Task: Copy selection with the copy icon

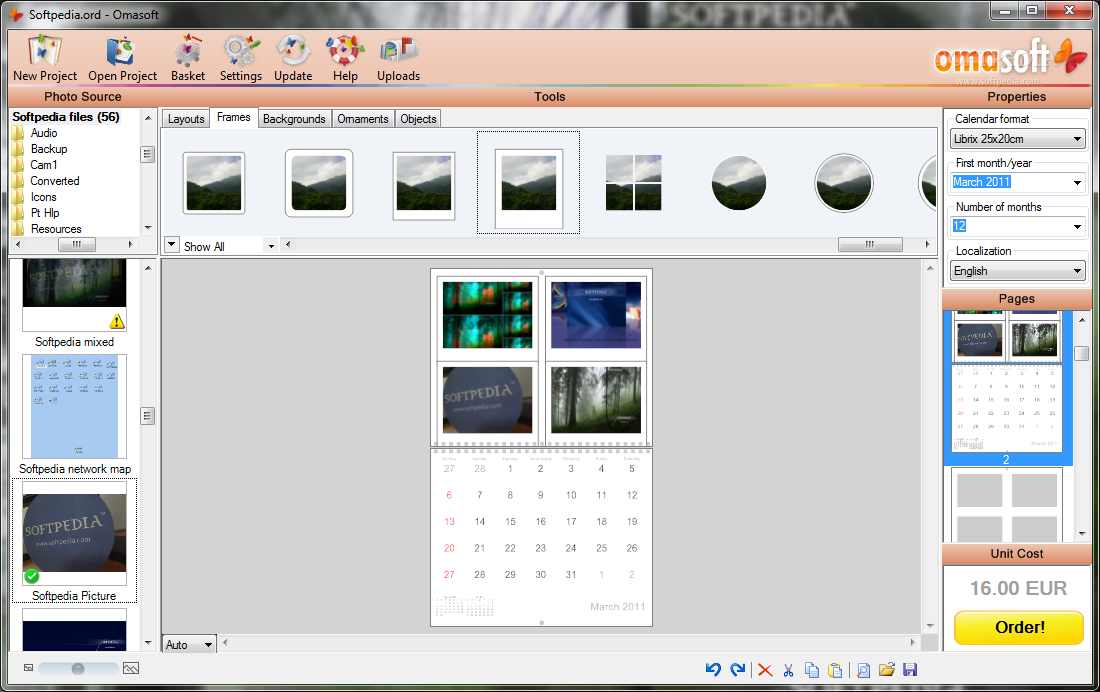Action: tap(812, 670)
